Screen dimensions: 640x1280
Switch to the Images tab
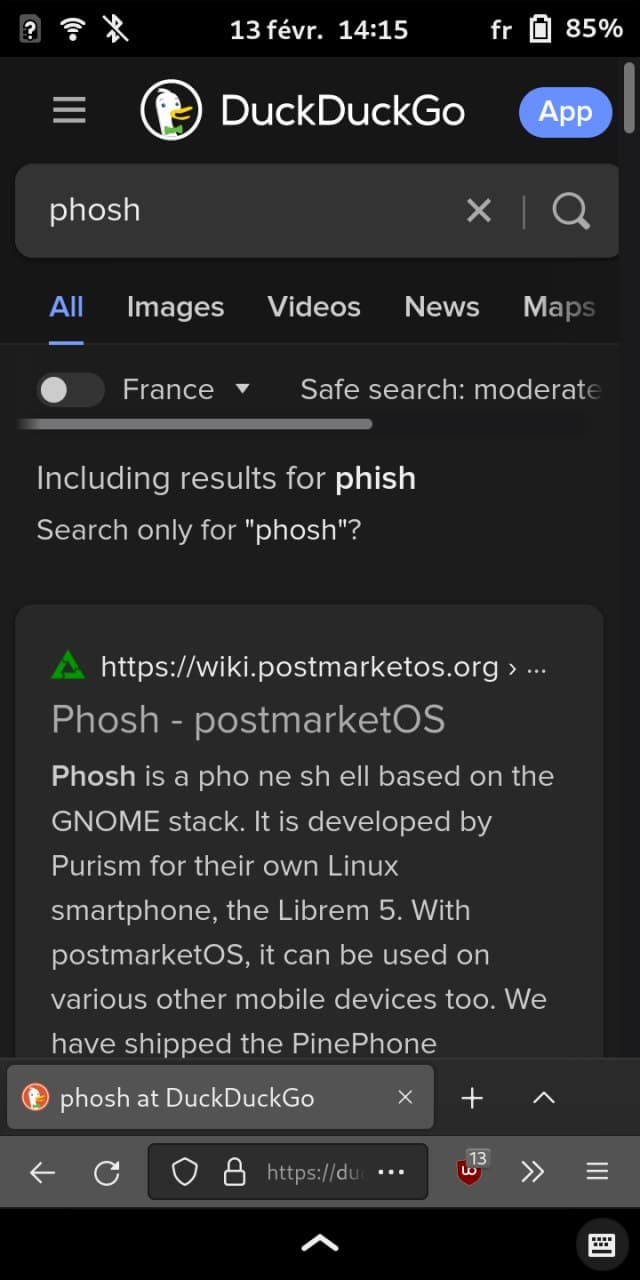(x=175, y=307)
